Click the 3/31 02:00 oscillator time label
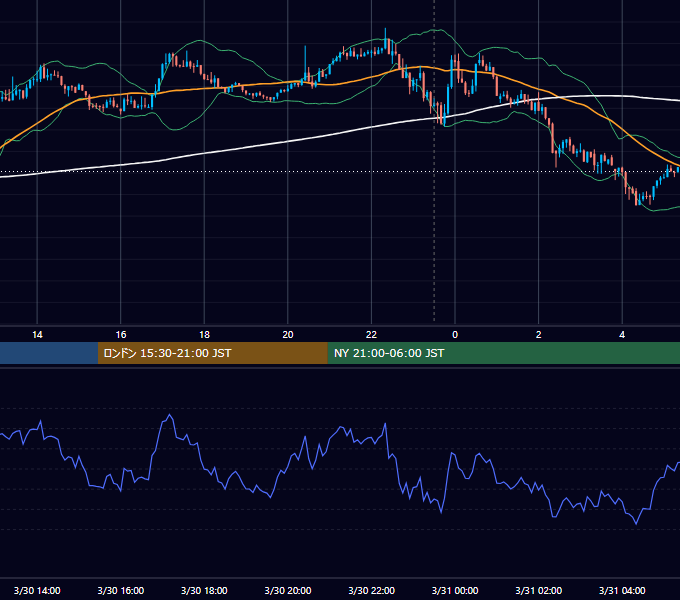The image size is (680, 600). click(x=538, y=590)
